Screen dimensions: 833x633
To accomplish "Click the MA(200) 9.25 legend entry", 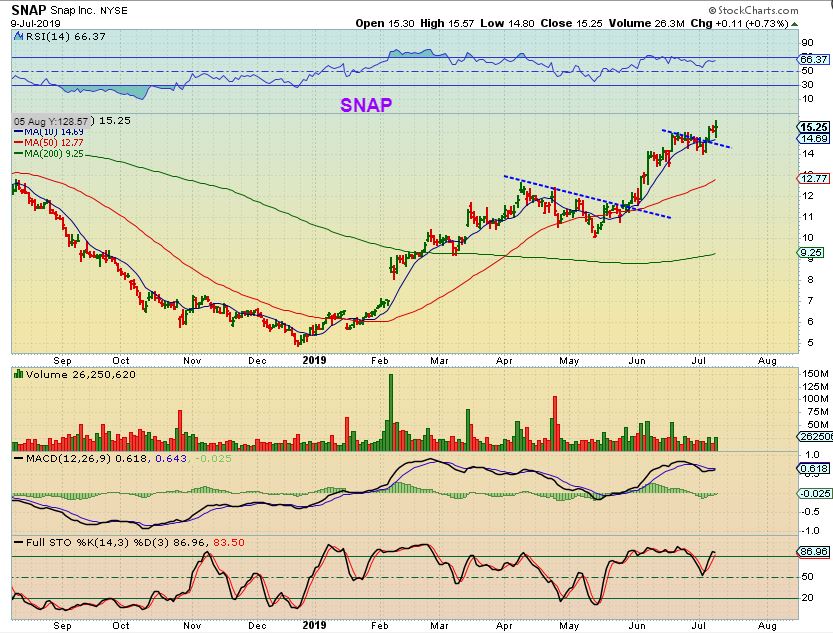I will (48, 153).
